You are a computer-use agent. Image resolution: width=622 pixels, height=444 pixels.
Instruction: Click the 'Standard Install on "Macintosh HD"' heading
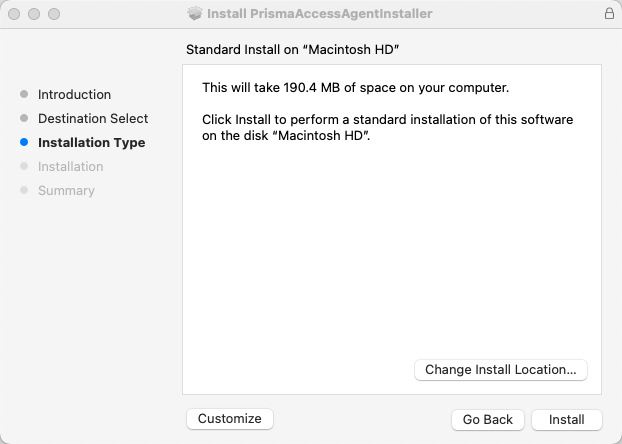(292, 50)
